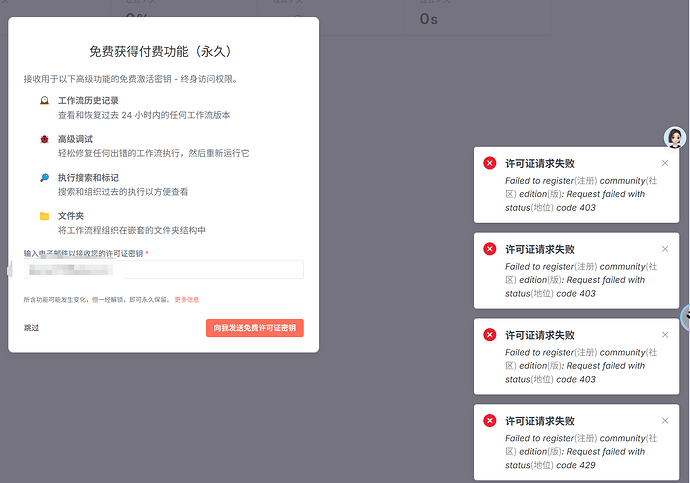Click the 高级调试 feature heading
690x483 pixels.
coord(75,139)
